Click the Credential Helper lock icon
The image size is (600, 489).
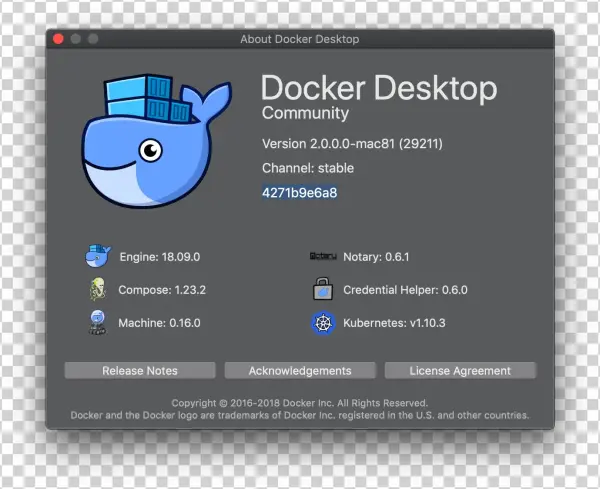pos(322,290)
